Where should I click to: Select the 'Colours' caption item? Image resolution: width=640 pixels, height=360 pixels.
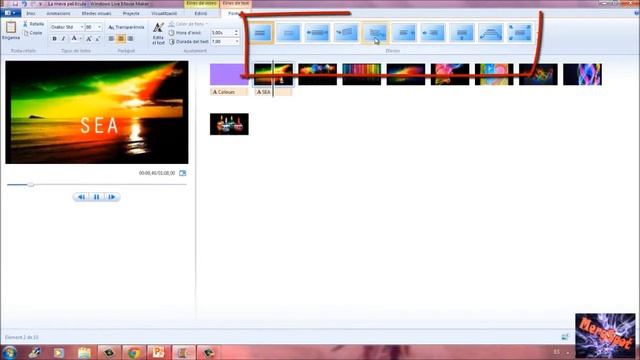coord(229,92)
